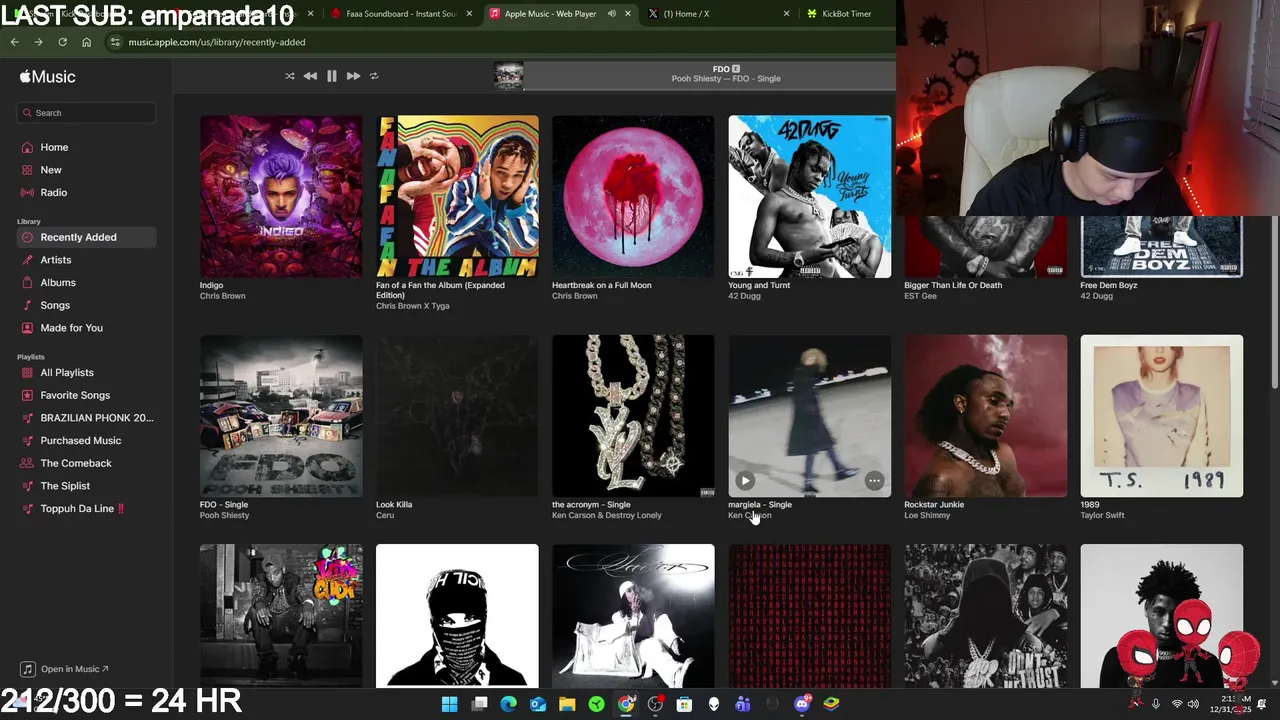Open more options on margiela - Single
This screenshot has height=720, width=1280.
(874, 481)
